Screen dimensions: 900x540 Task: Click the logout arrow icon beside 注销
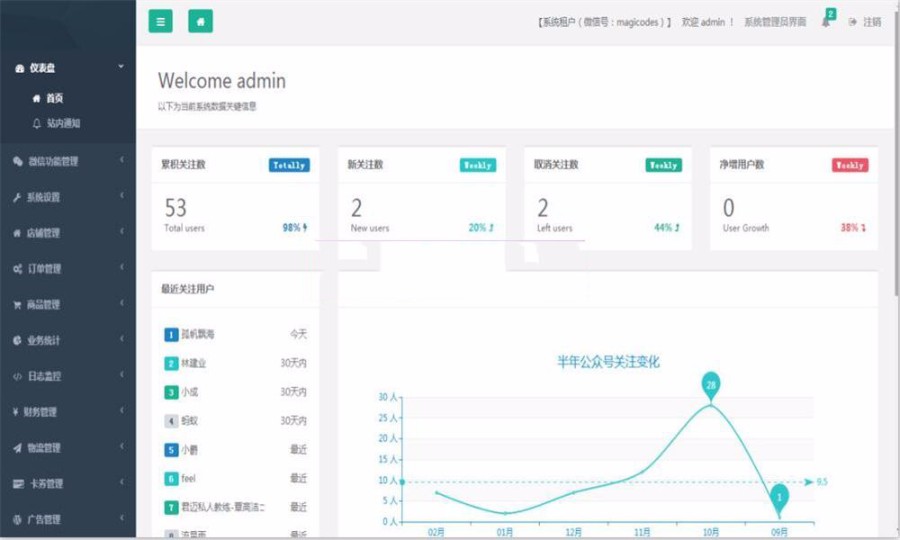tap(852, 22)
